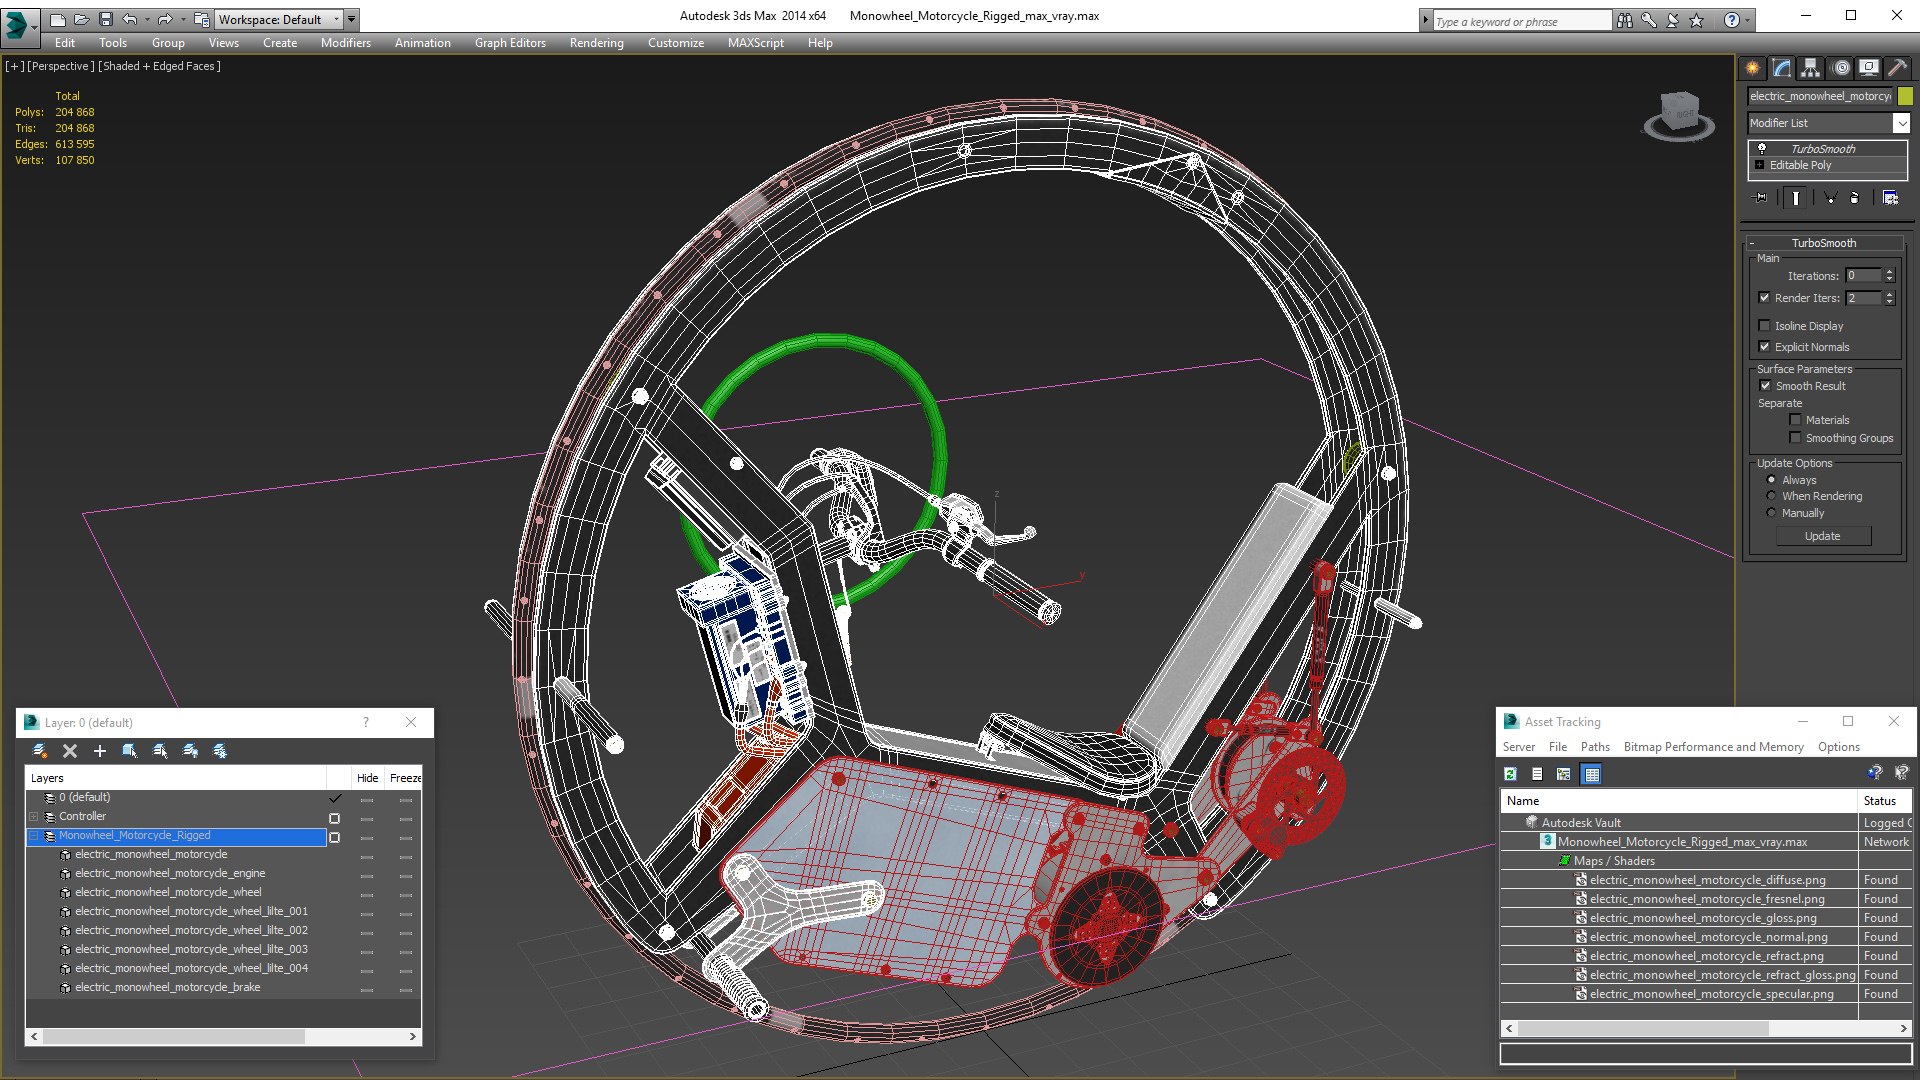This screenshot has height=1080, width=1920.
Task: Open the Quick Access toolbar customize arrow
Action: coord(352,19)
